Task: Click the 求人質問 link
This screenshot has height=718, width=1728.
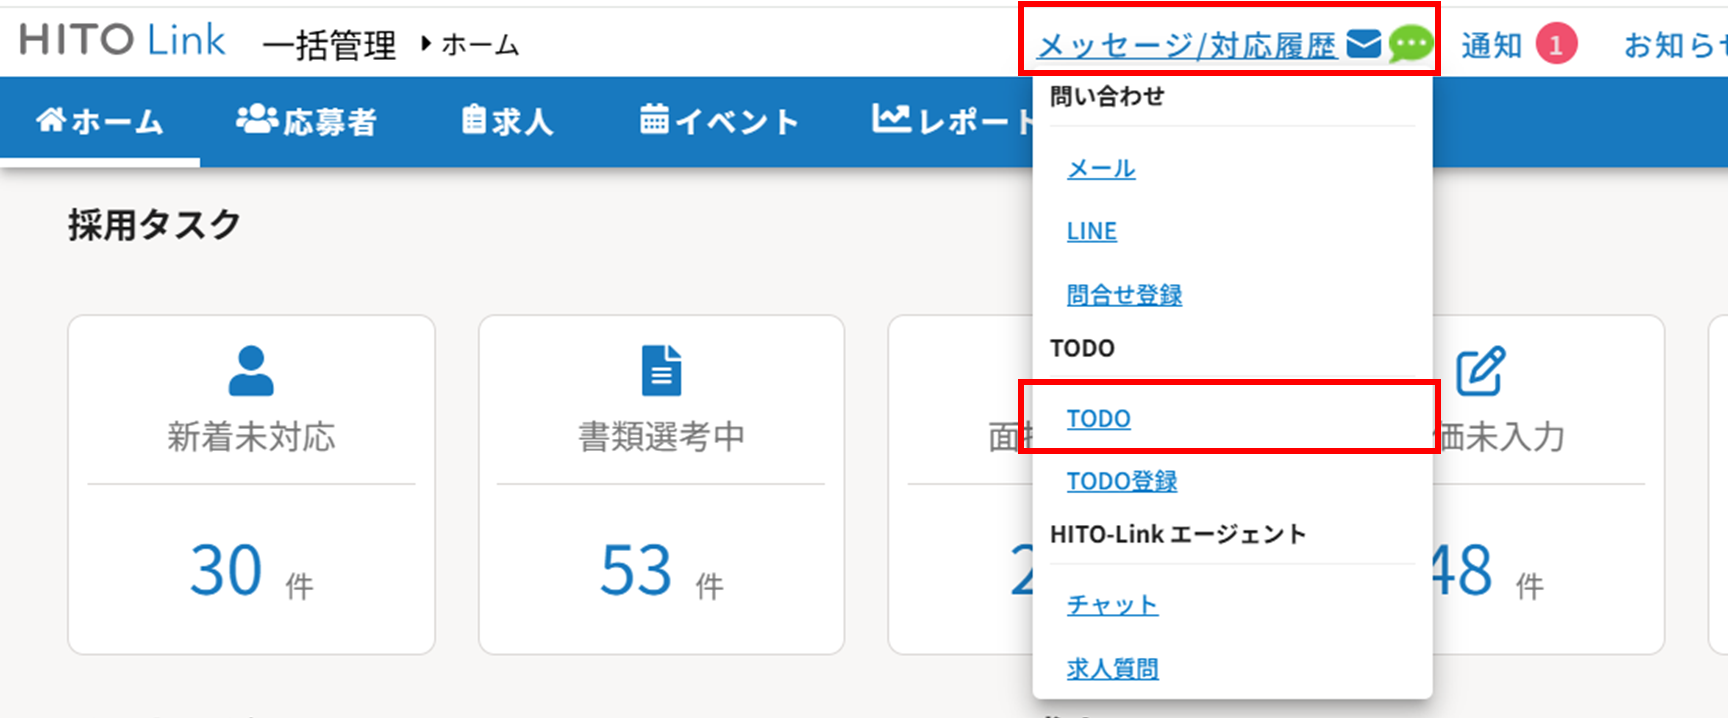Action: click(1112, 668)
